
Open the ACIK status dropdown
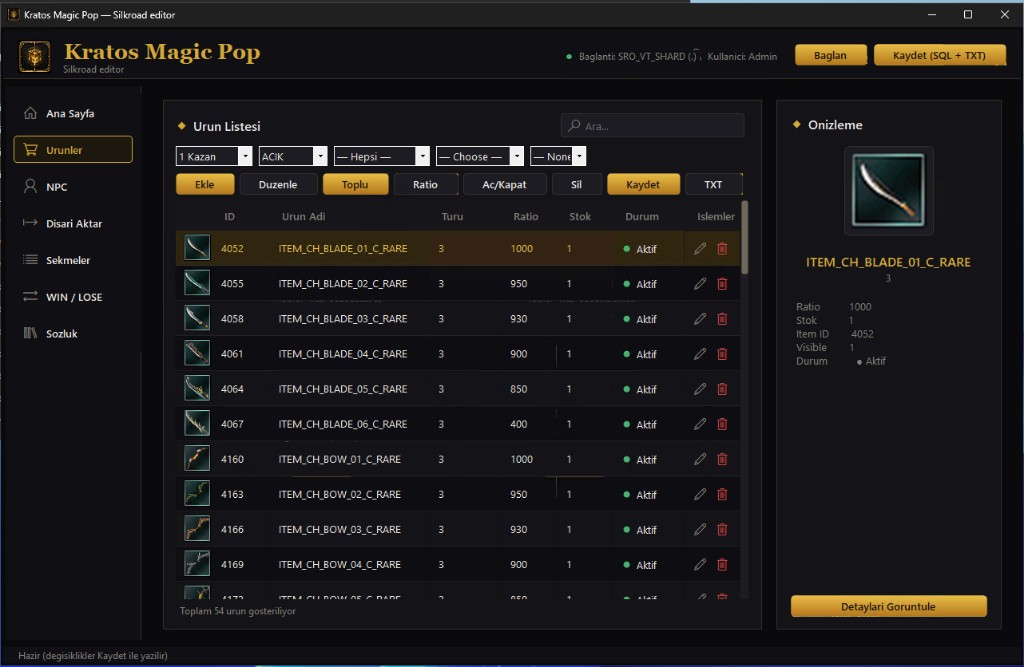click(293, 156)
